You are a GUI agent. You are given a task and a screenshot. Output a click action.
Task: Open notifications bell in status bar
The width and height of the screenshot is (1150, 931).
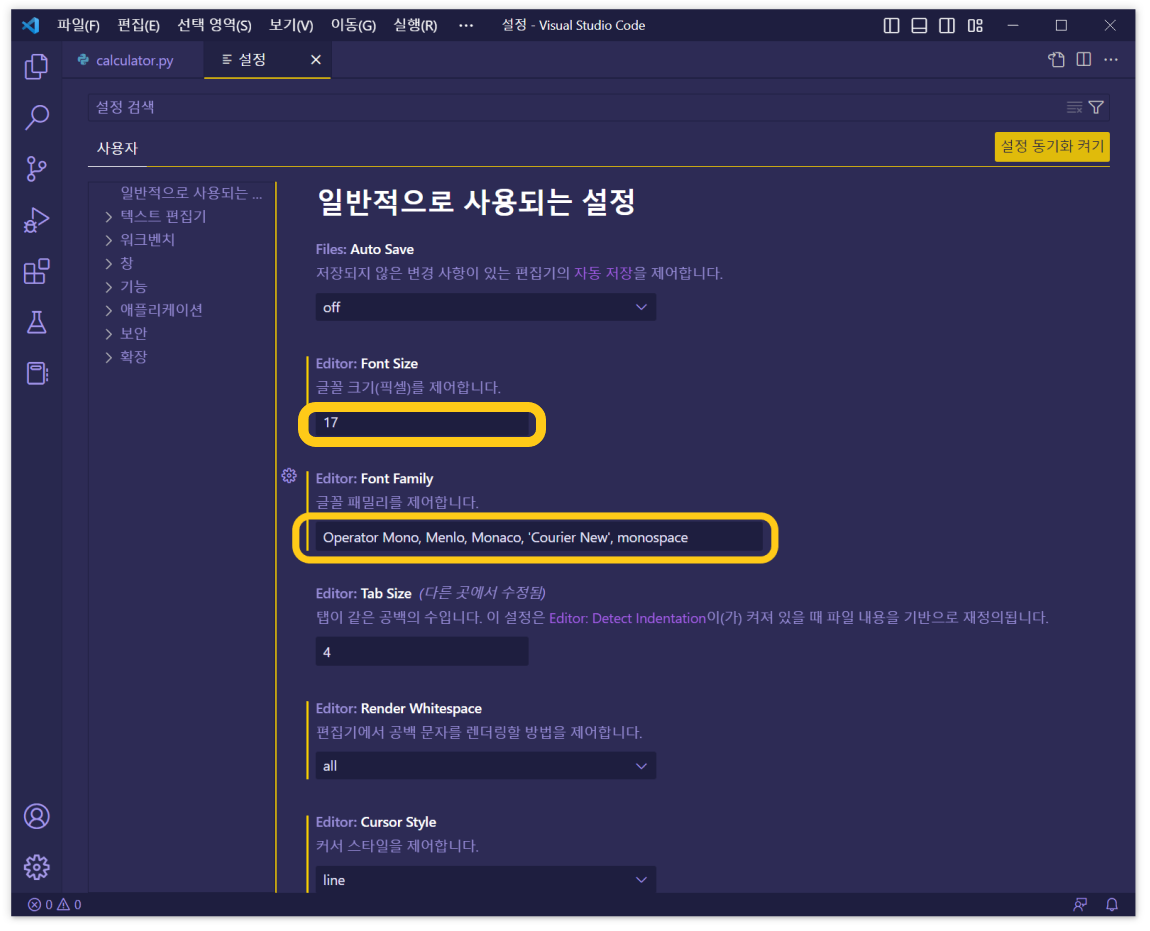(1112, 905)
